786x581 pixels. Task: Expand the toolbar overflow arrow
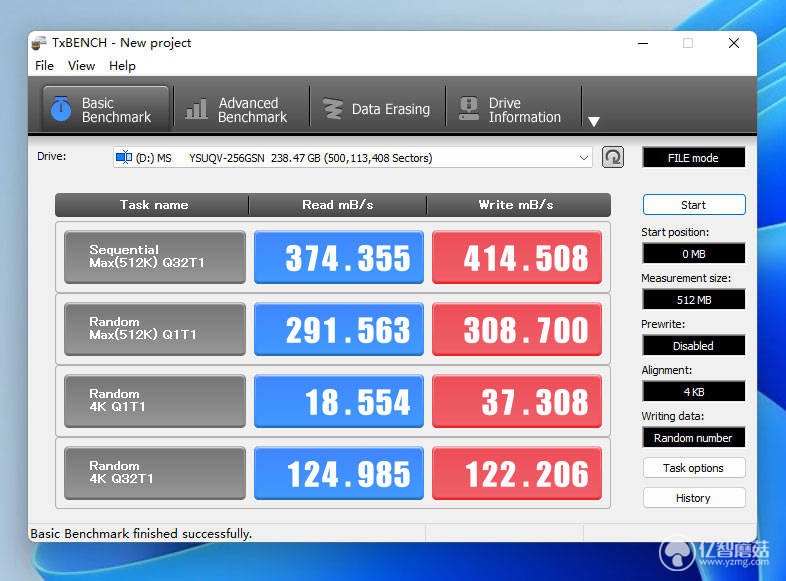[x=594, y=121]
